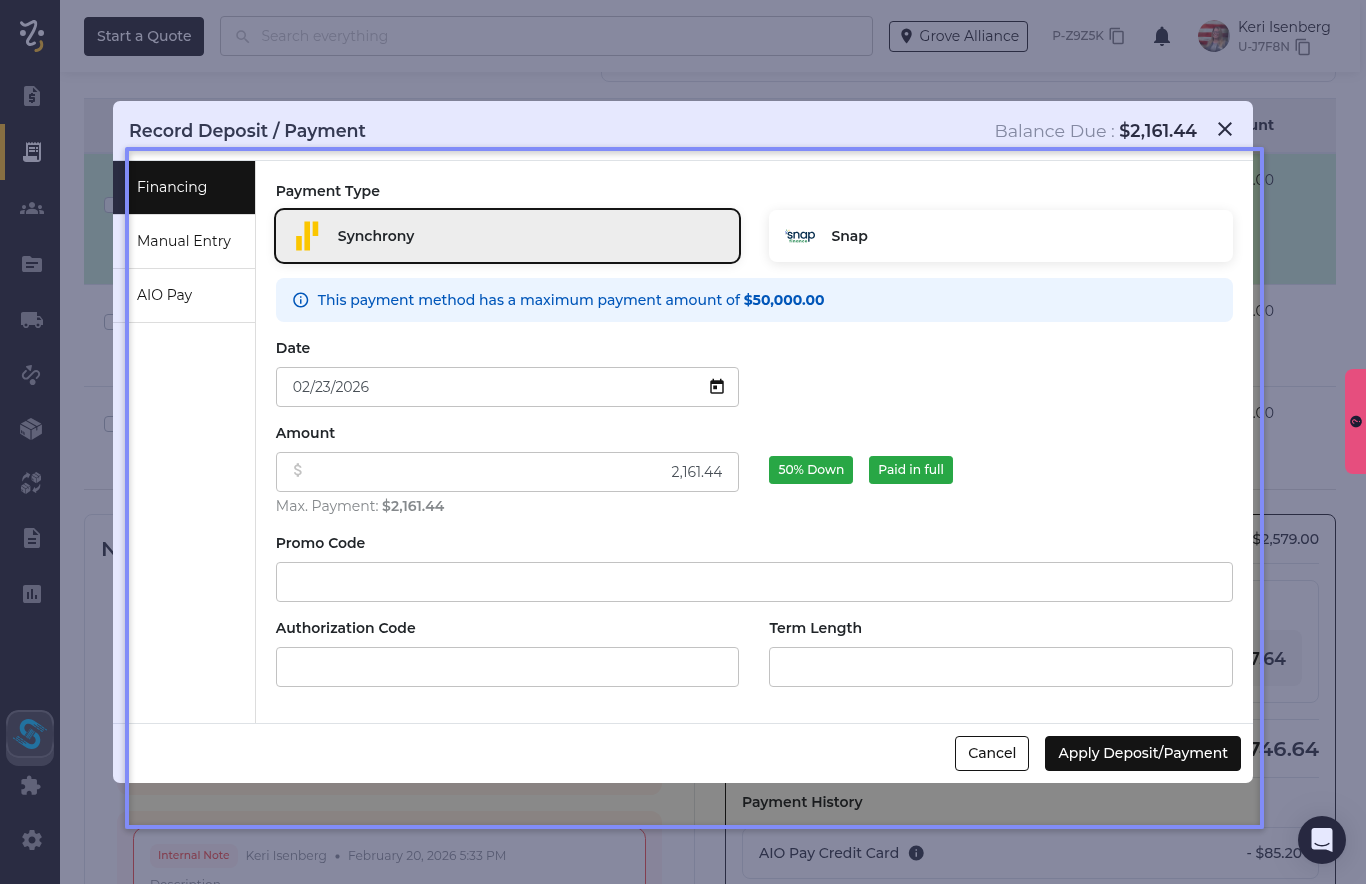This screenshot has height=884, width=1366.
Task: Click the Term Length field
Action: 1000,667
